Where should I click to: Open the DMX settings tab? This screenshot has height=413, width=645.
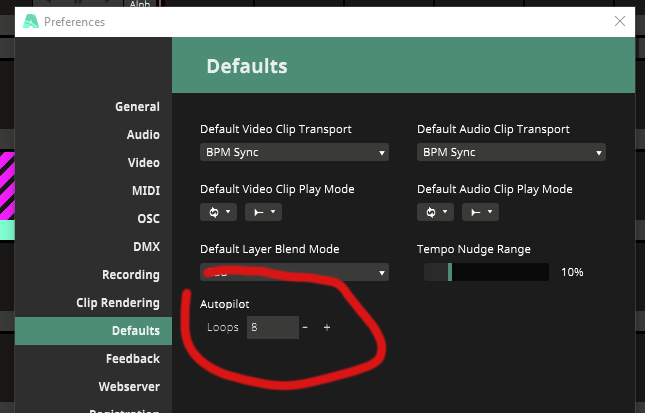pyautogui.click(x=146, y=247)
